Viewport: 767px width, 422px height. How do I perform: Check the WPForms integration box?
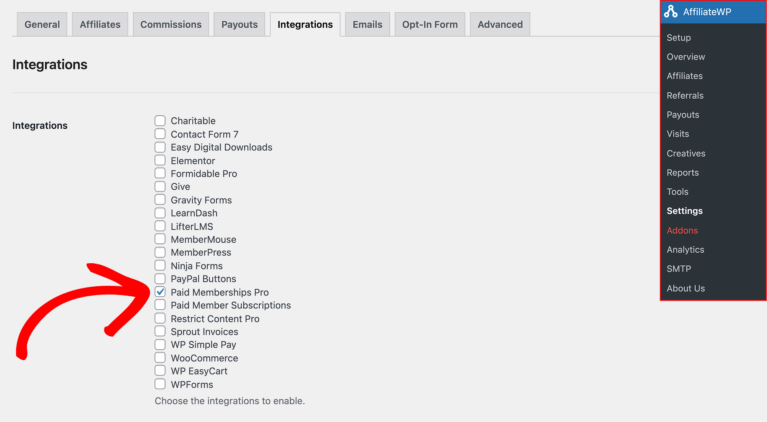coord(160,384)
